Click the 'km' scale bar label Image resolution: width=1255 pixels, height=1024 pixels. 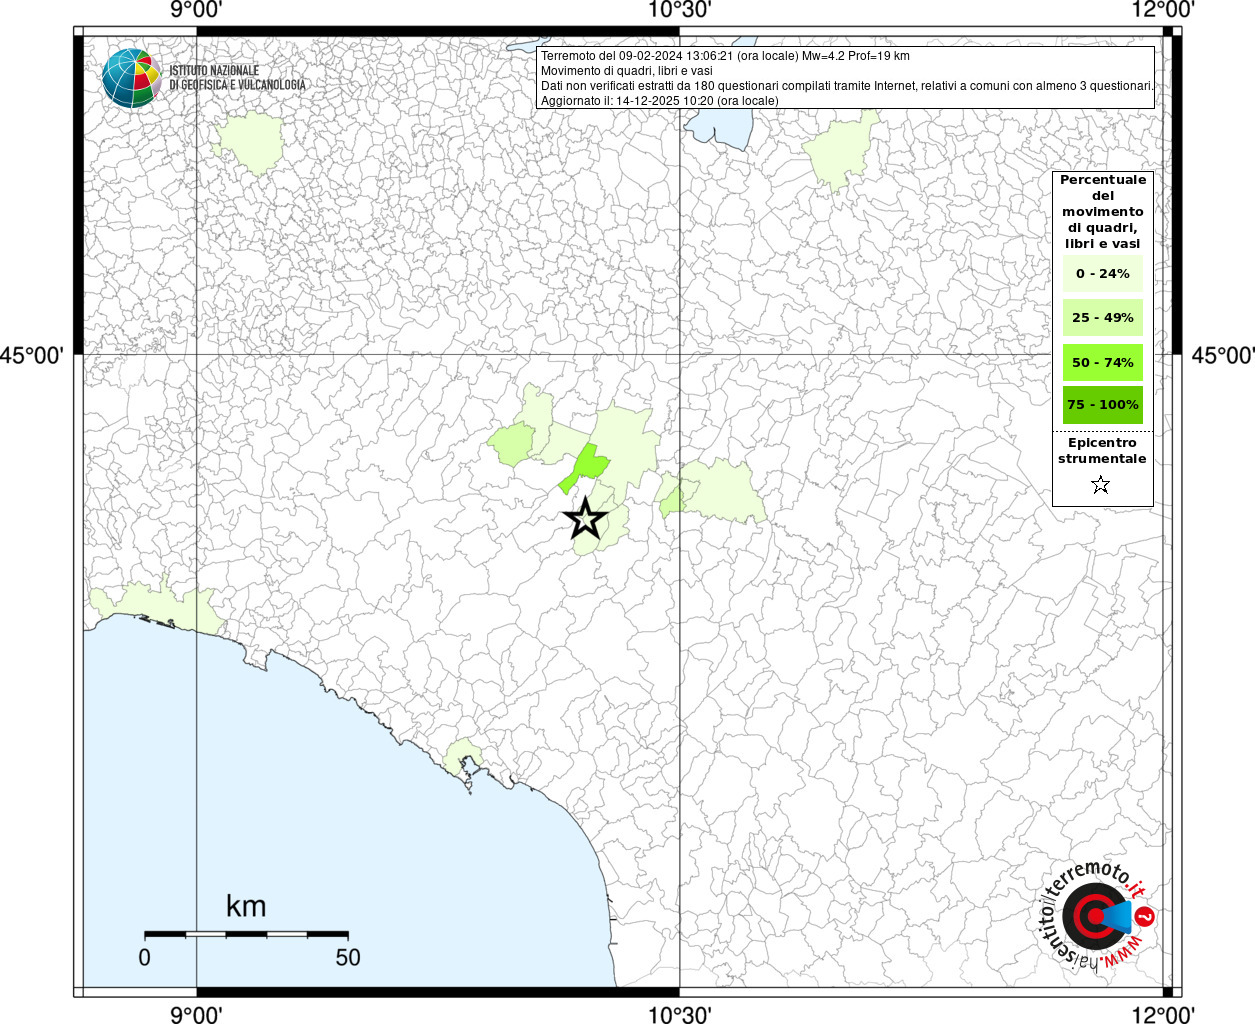[246, 906]
